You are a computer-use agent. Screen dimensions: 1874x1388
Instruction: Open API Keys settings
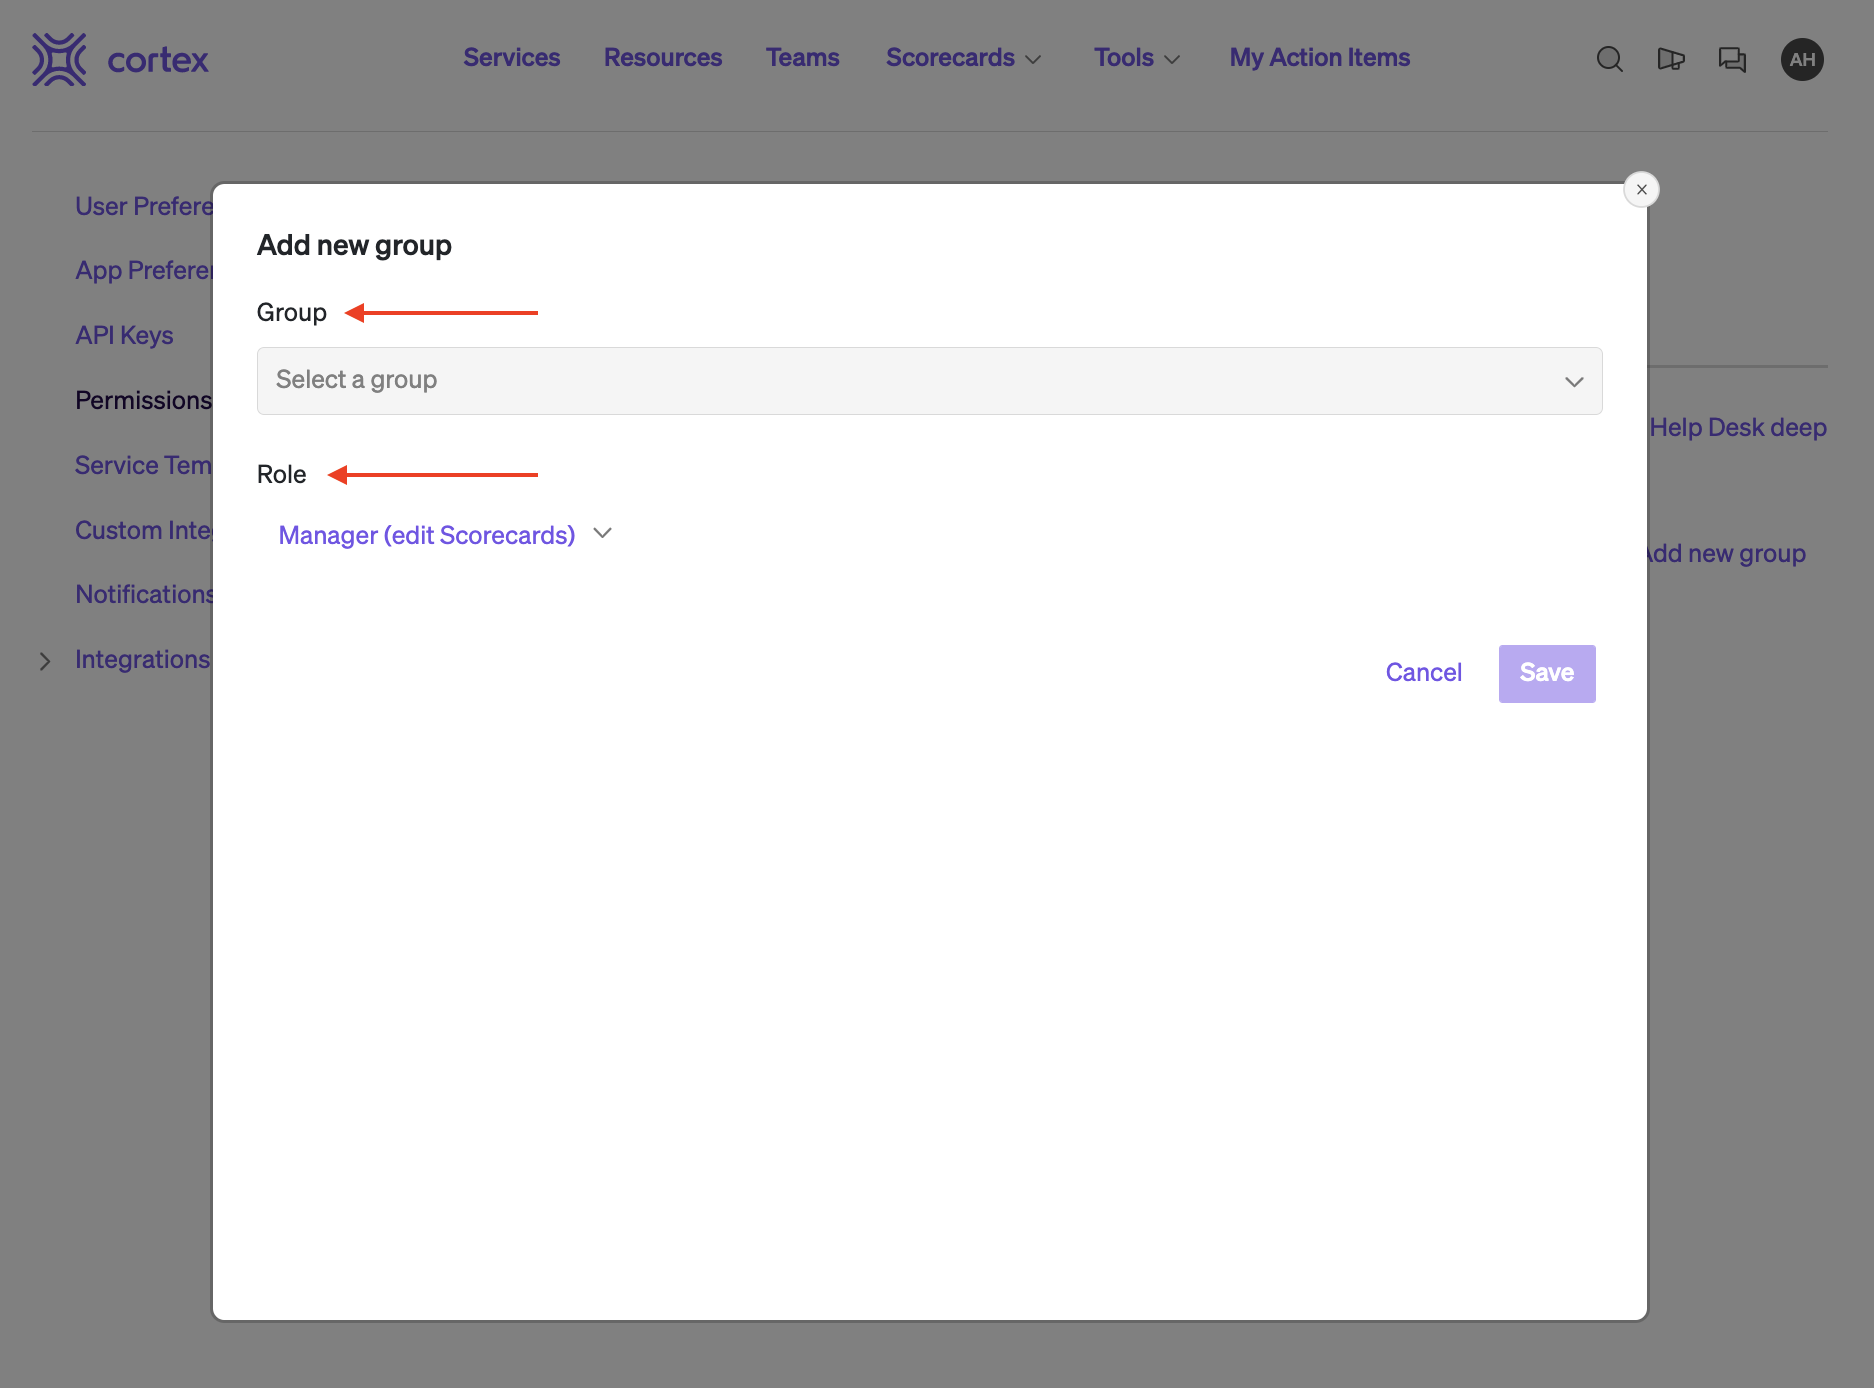tap(124, 335)
